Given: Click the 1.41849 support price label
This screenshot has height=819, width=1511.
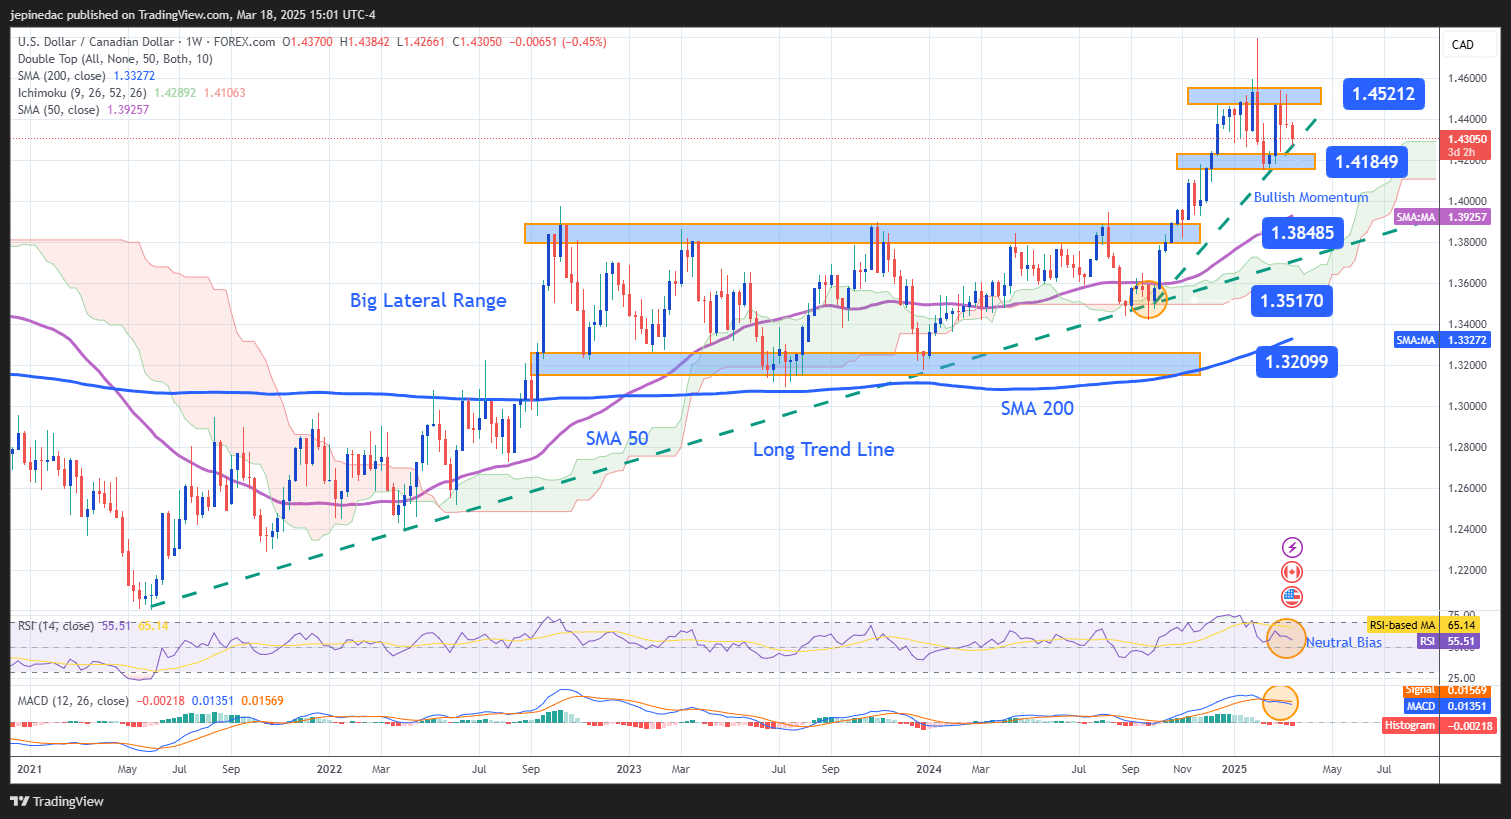Looking at the screenshot, I should pyautogui.click(x=1366, y=161).
